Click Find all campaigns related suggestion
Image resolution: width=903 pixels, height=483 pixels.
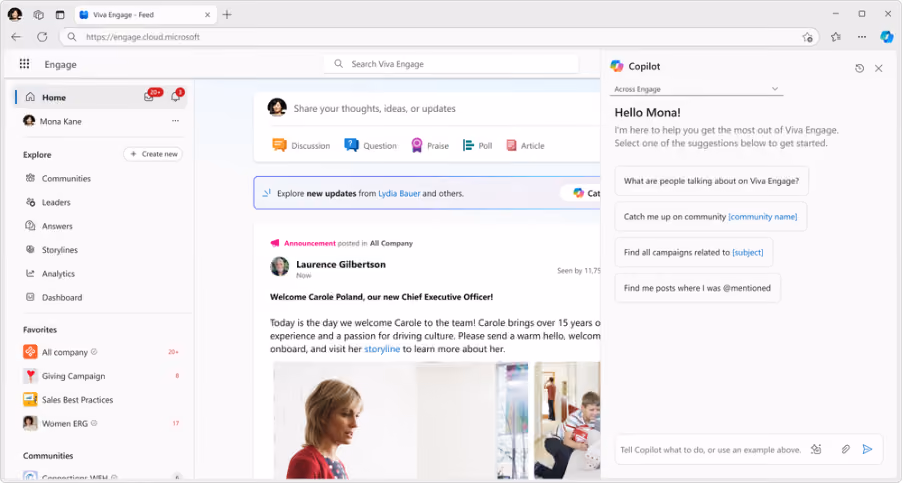point(693,252)
